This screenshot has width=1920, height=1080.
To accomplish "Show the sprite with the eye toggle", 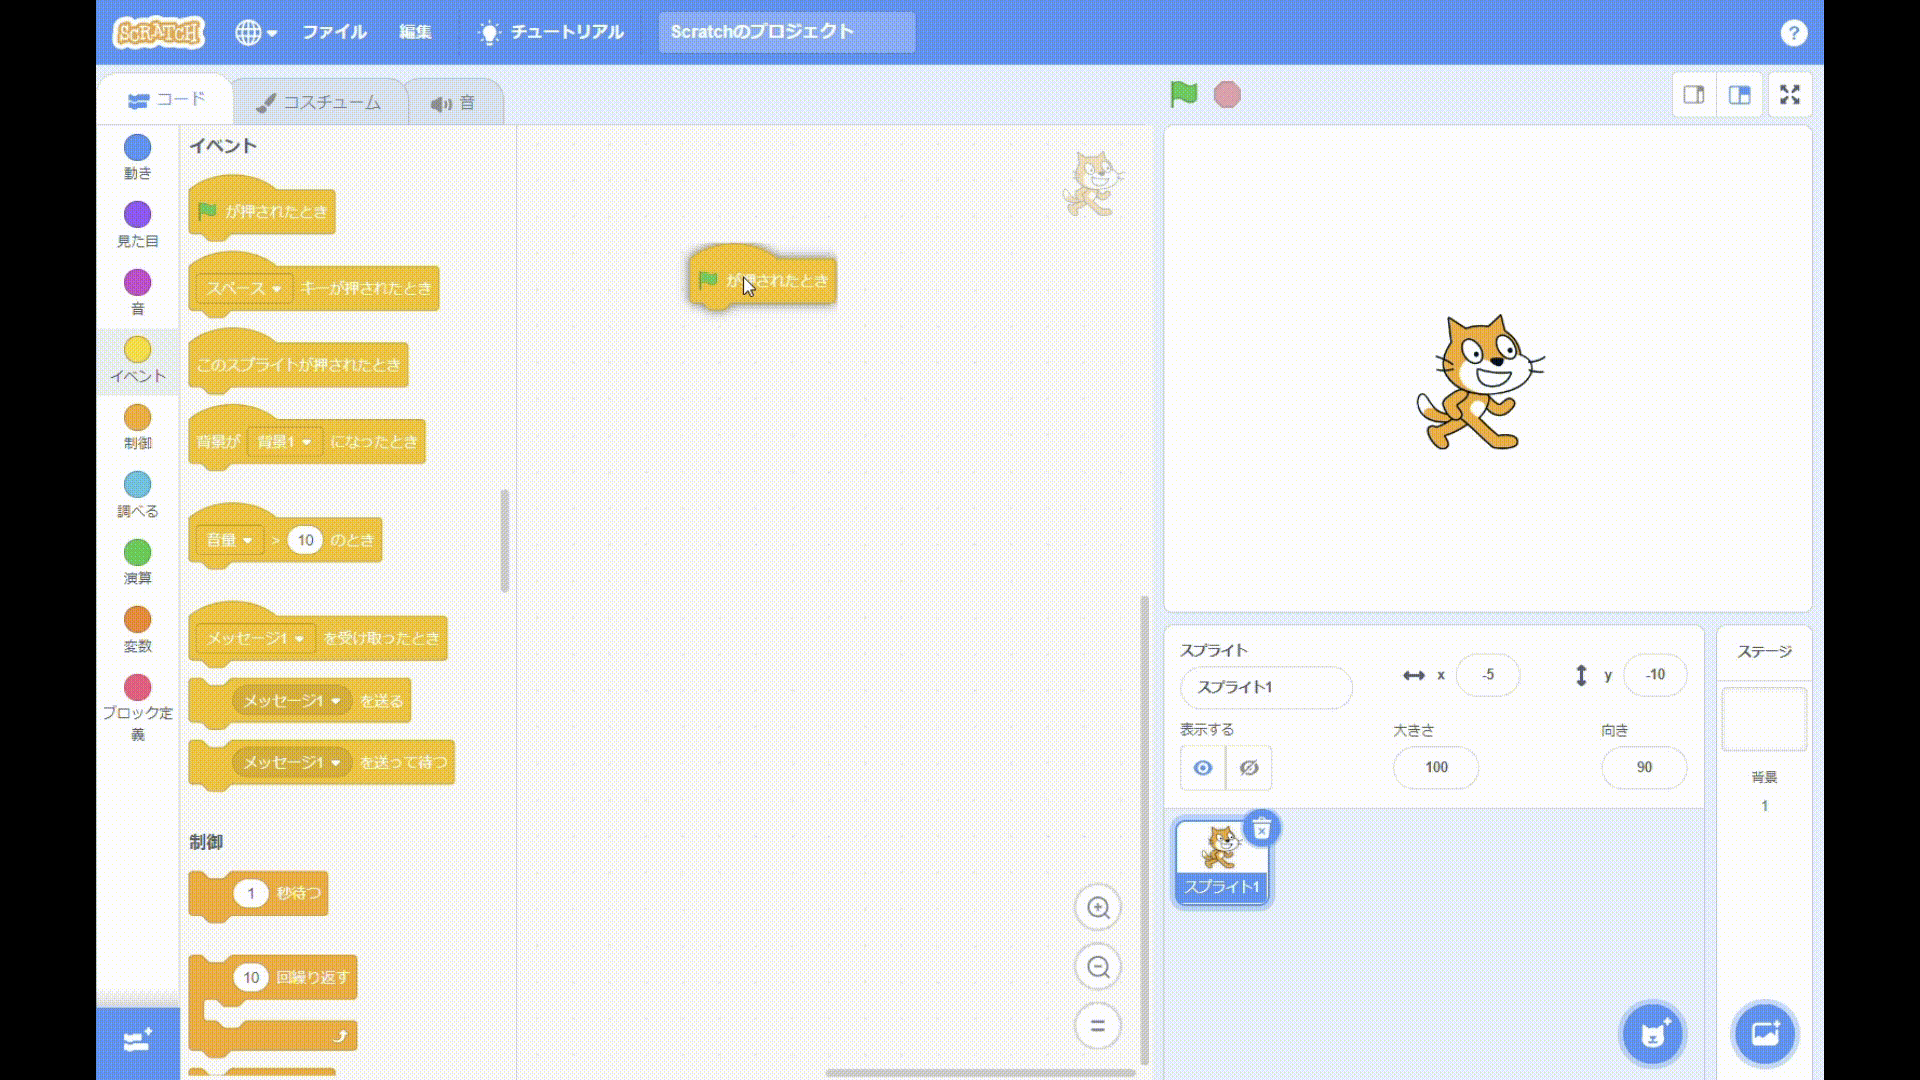I will [x=1202, y=768].
